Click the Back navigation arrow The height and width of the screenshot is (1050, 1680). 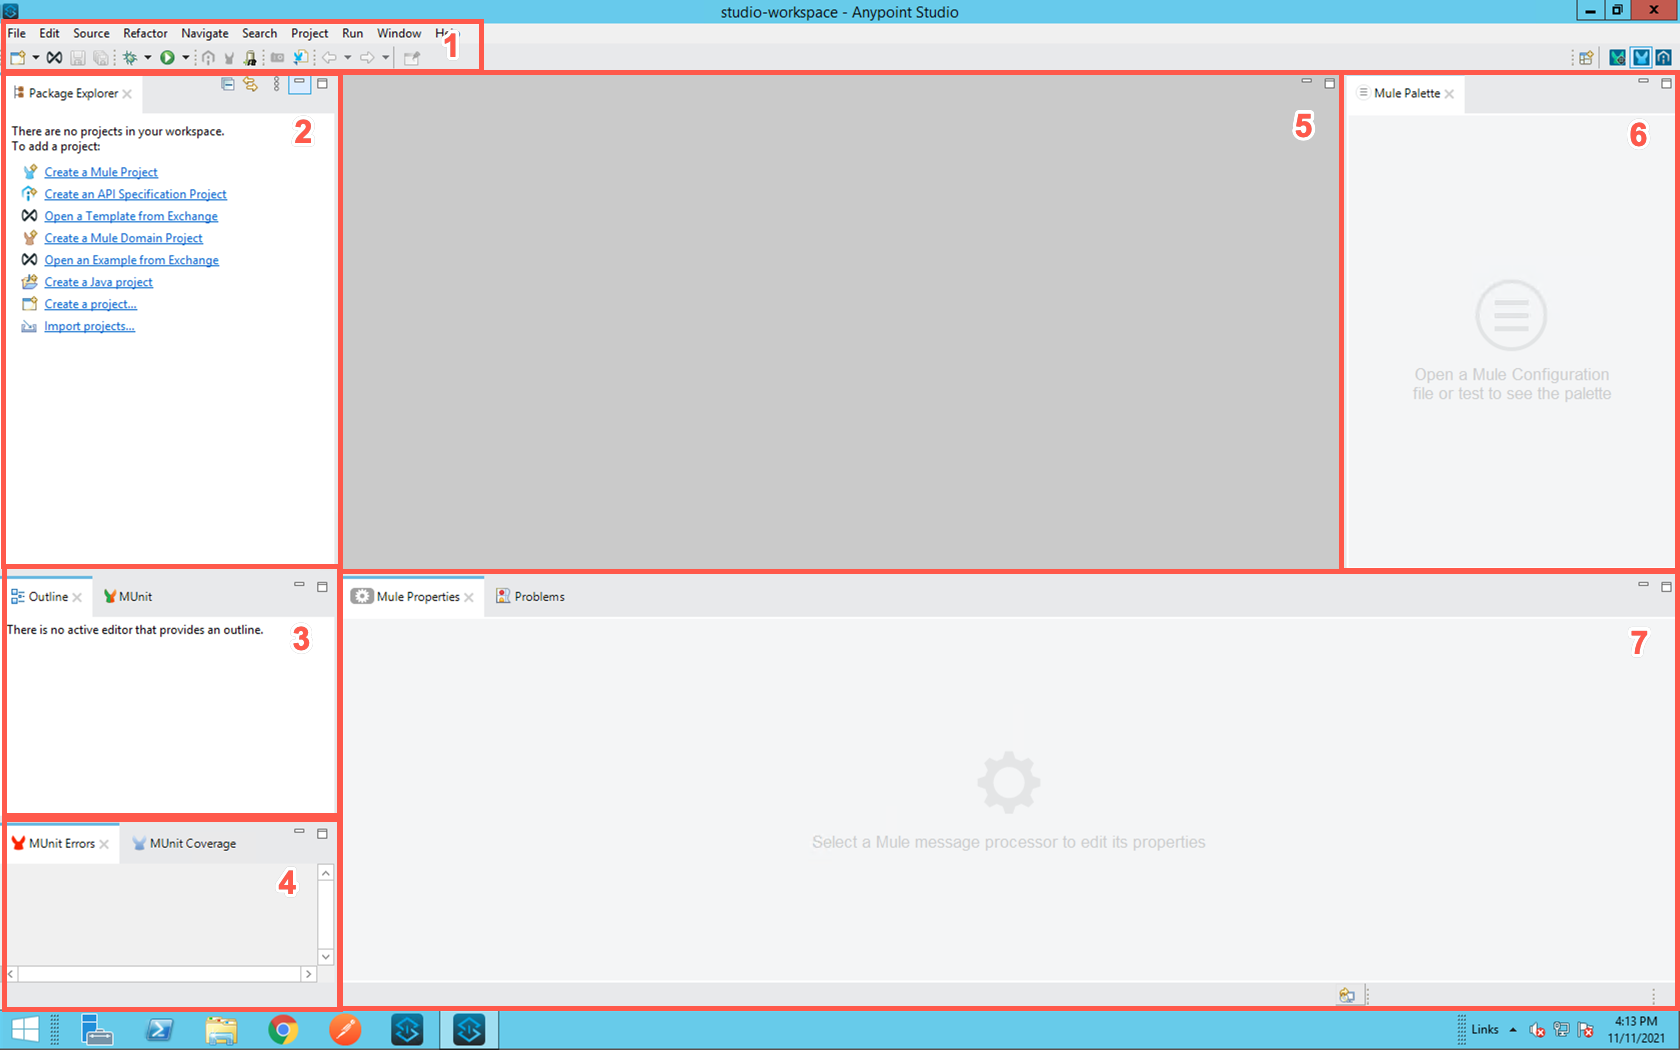[x=329, y=58]
